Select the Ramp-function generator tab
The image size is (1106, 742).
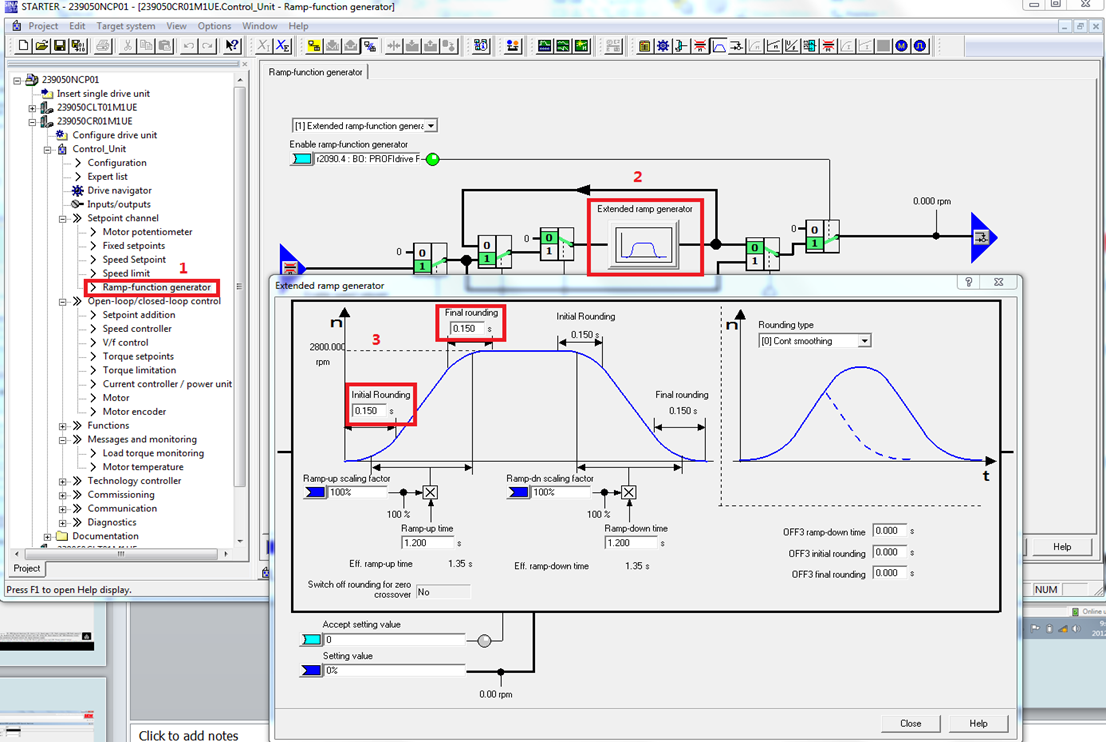click(x=316, y=72)
